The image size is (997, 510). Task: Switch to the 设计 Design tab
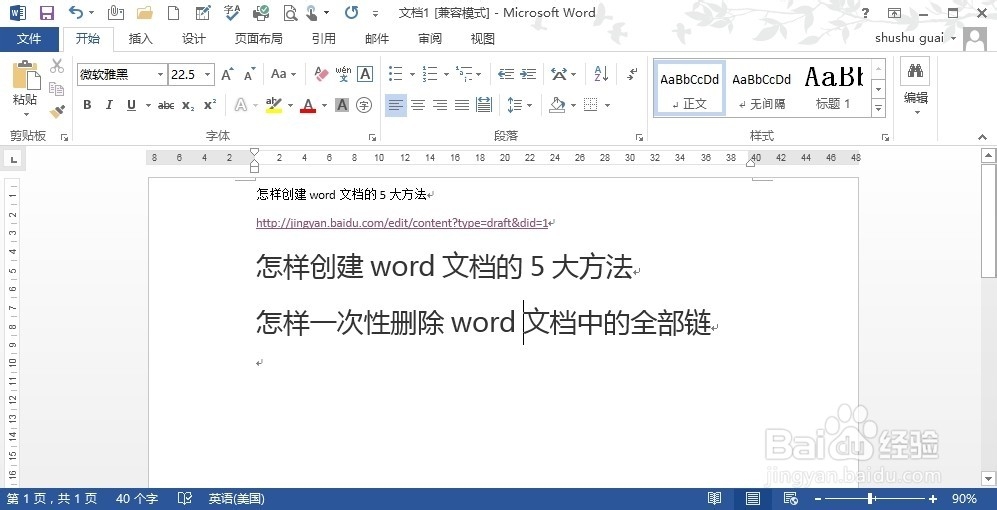coord(194,39)
